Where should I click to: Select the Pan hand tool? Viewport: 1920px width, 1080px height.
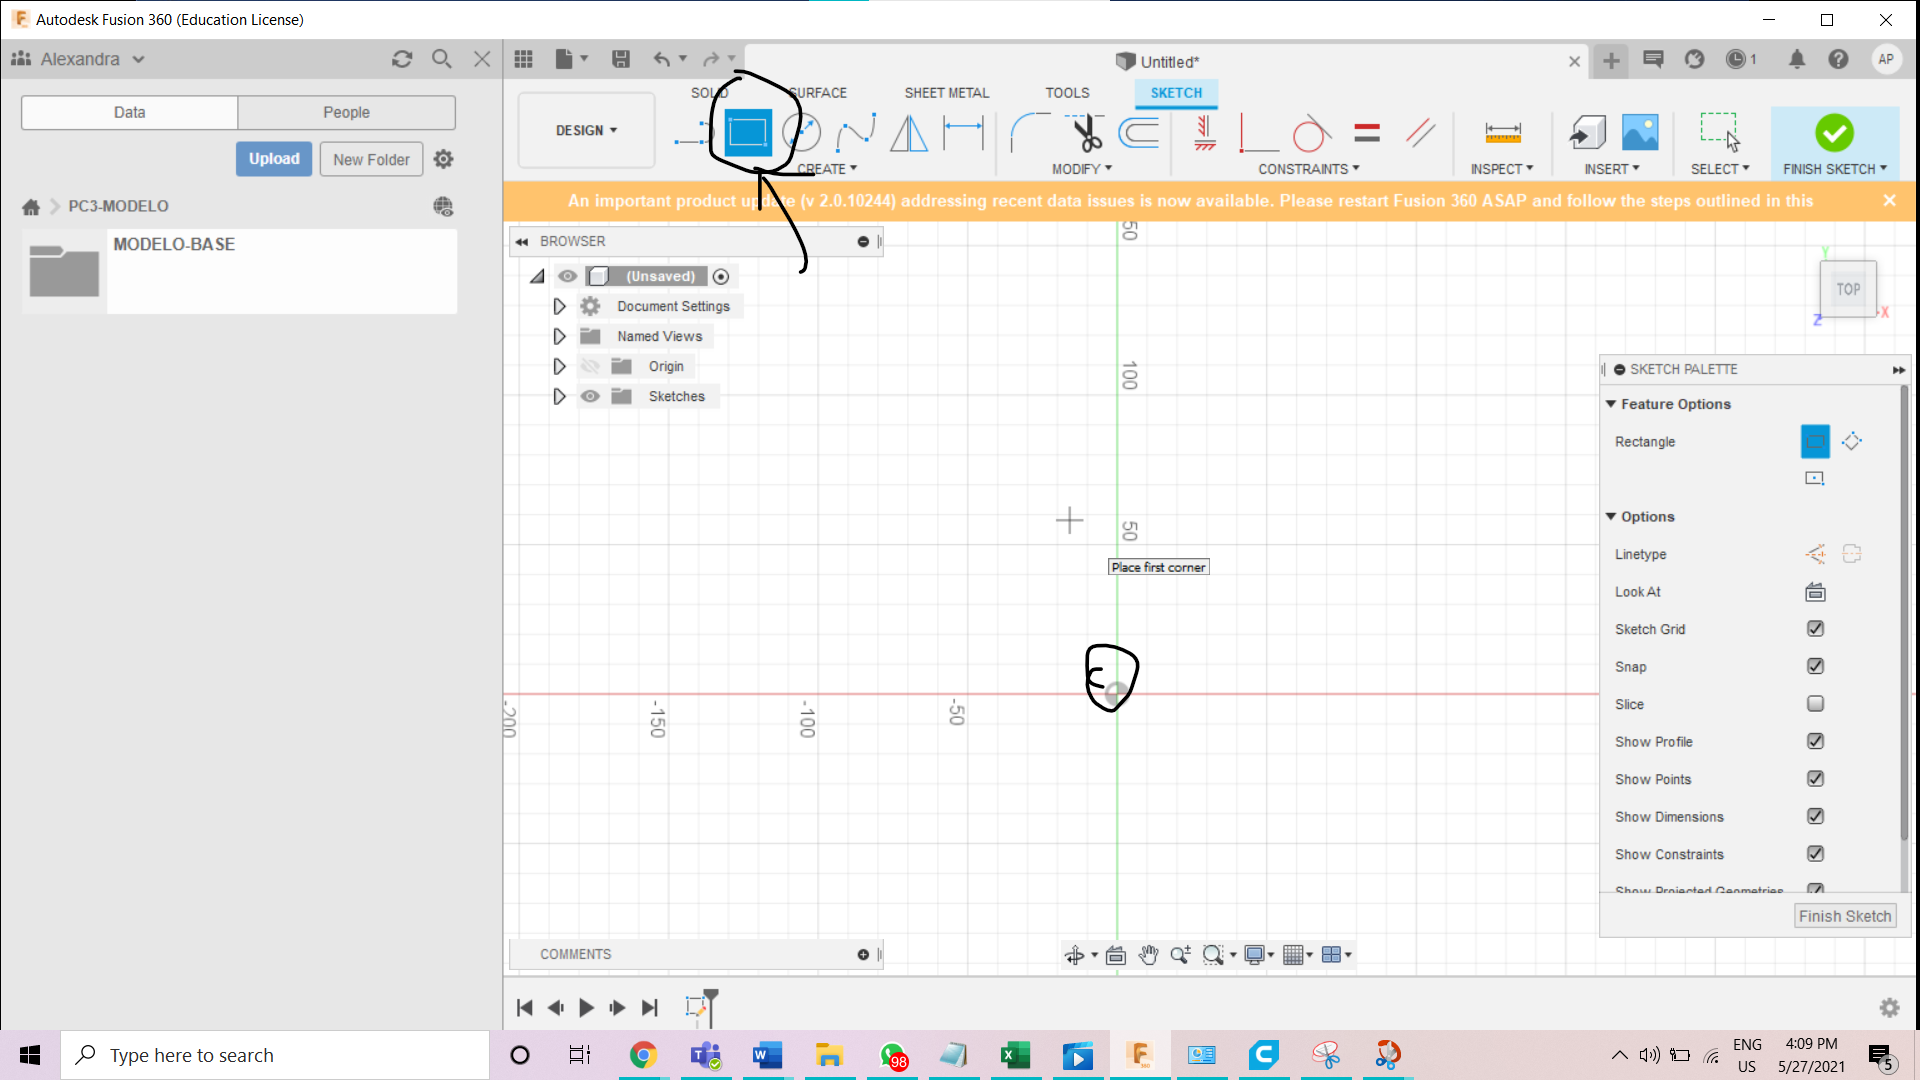coord(1148,955)
